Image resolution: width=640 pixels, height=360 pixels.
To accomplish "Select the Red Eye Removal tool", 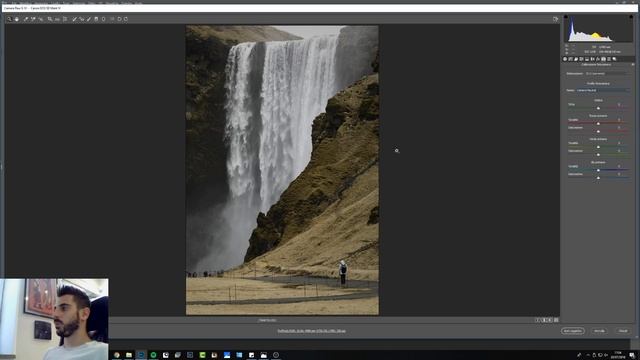I will [81, 19].
